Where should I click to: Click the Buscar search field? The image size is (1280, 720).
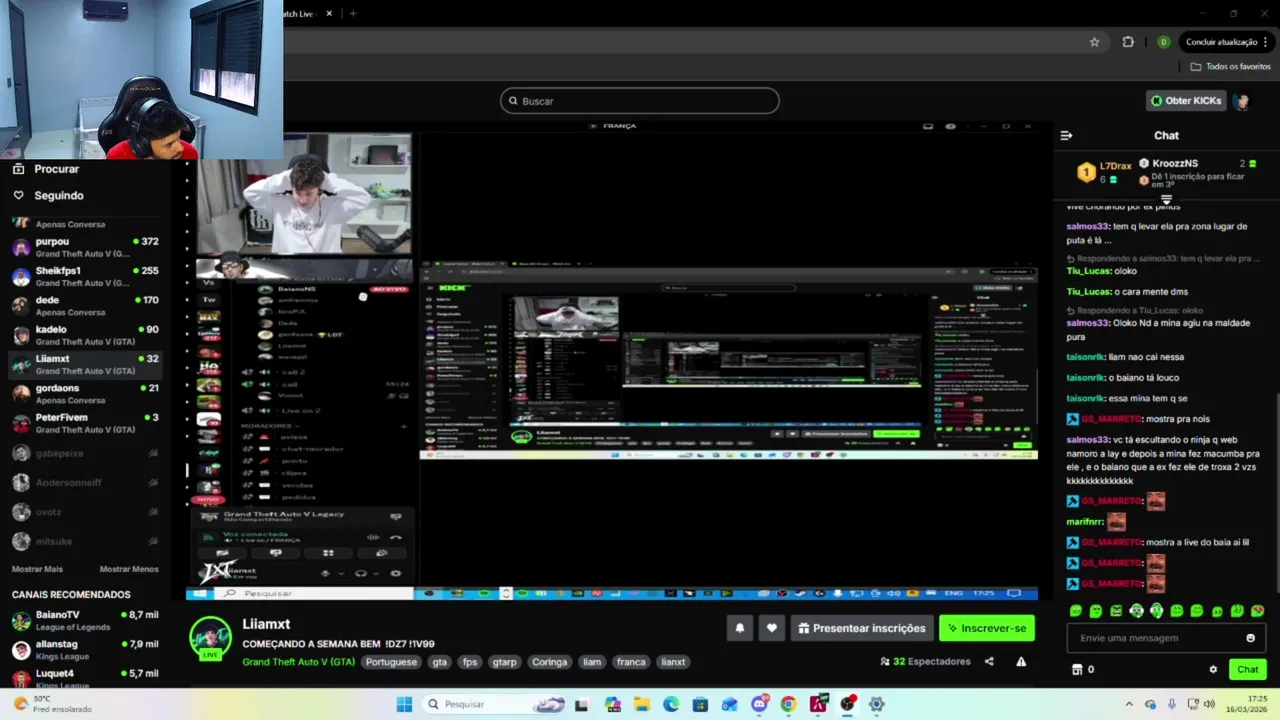pos(640,101)
